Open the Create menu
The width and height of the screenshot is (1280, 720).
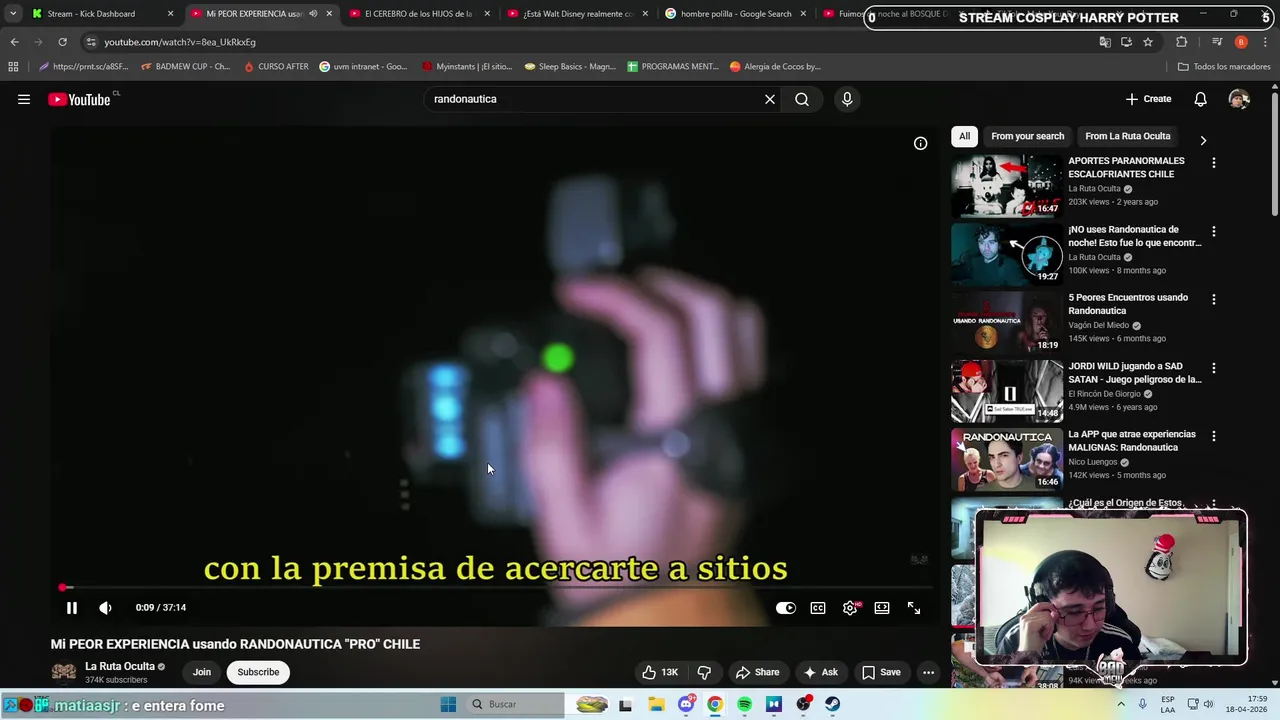point(1148,99)
